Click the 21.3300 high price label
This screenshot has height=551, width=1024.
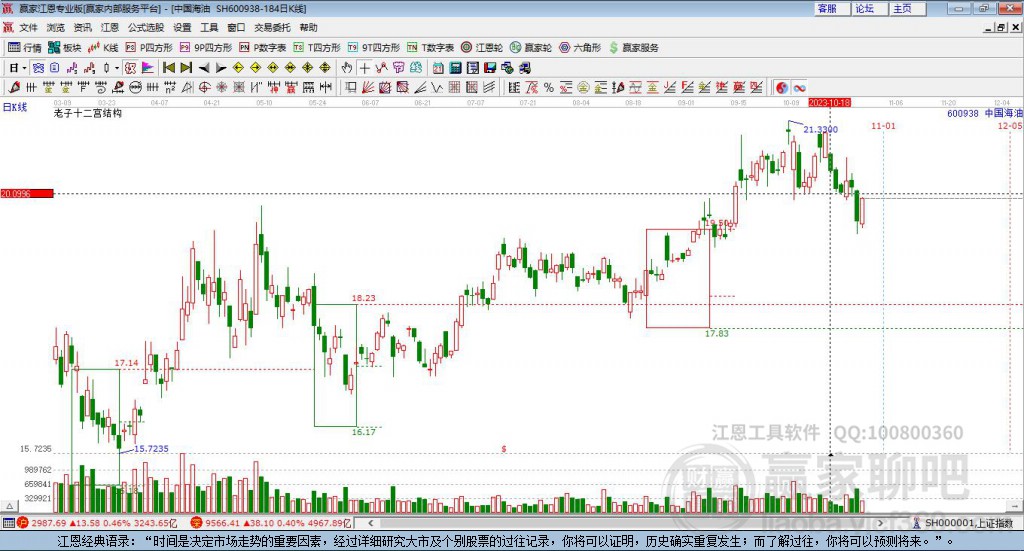[820, 129]
